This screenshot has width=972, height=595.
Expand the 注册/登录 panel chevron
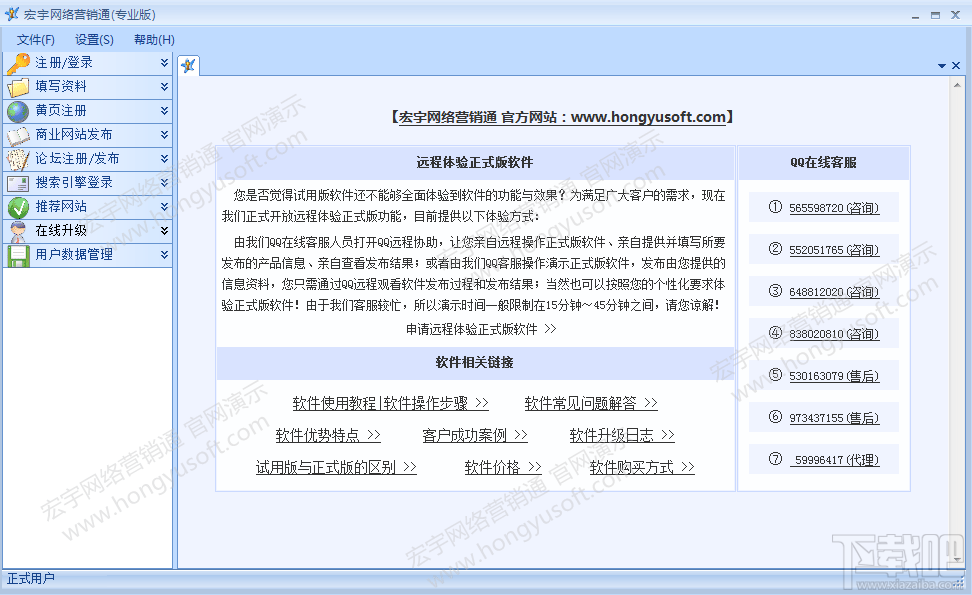164,63
